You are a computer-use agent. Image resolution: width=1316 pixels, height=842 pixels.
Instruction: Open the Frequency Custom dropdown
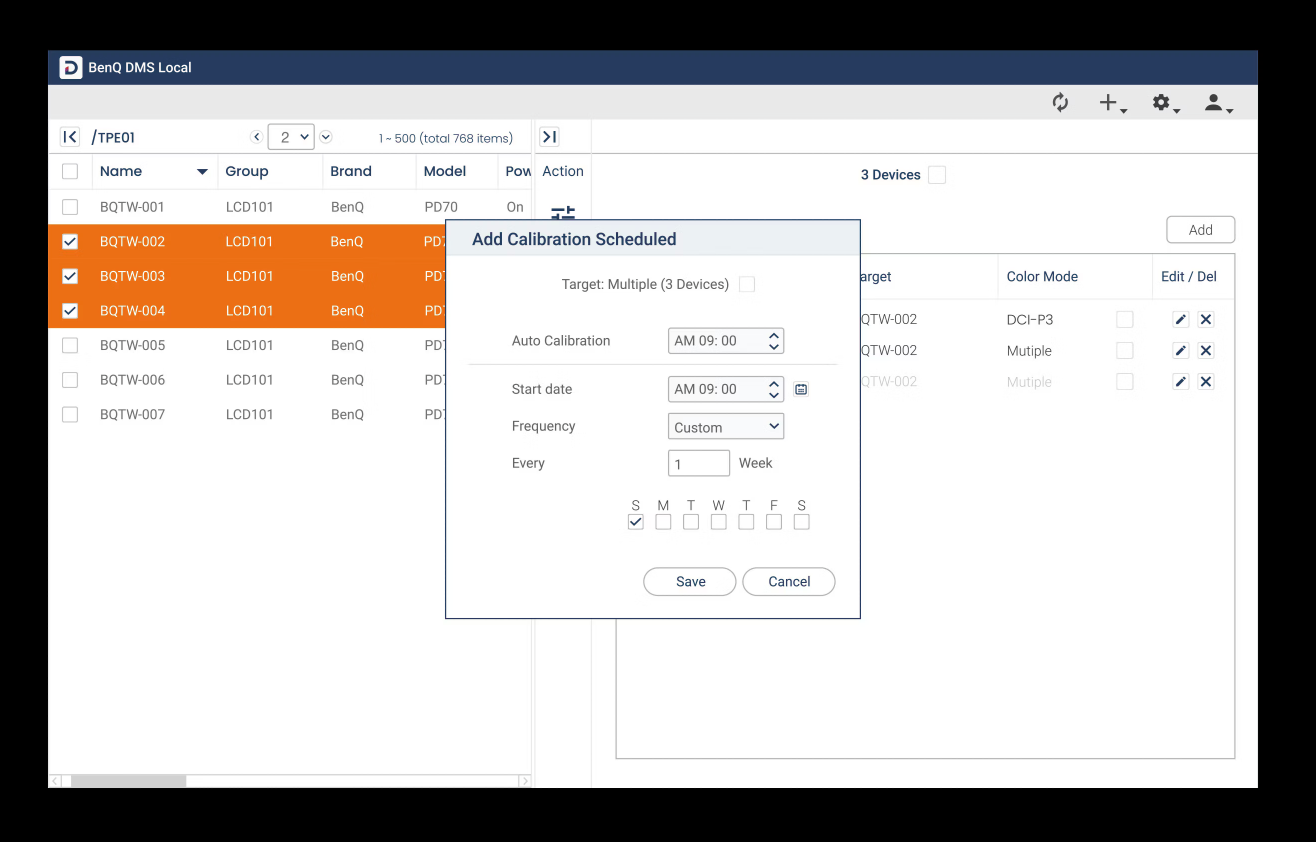point(725,427)
